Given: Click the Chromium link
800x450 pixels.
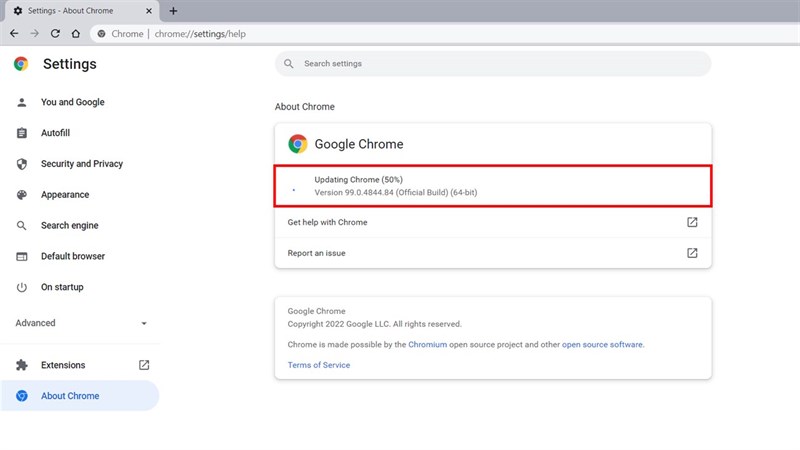Looking at the screenshot, I should 428,344.
